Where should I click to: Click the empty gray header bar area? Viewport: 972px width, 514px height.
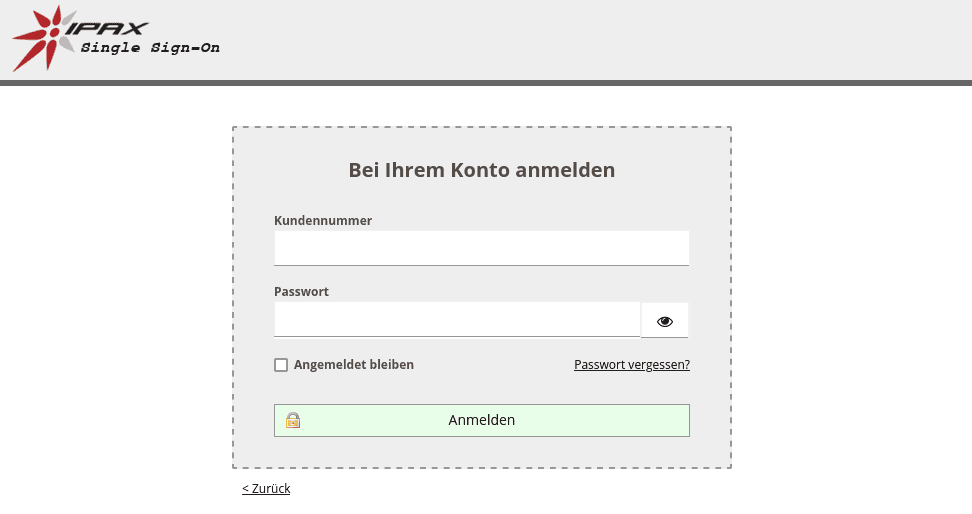600,40
